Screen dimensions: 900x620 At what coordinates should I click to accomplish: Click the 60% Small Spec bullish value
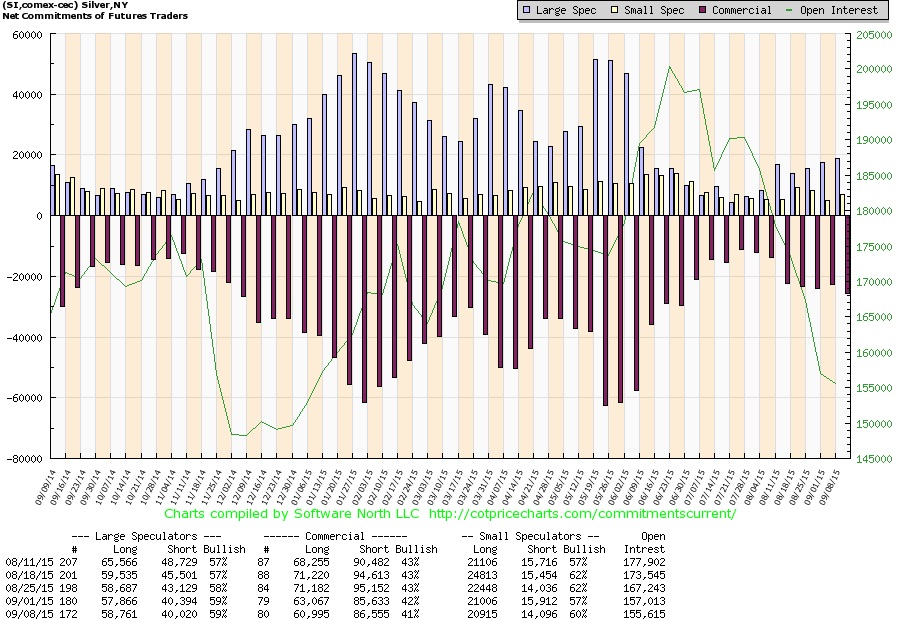click(x=578, y=614)
